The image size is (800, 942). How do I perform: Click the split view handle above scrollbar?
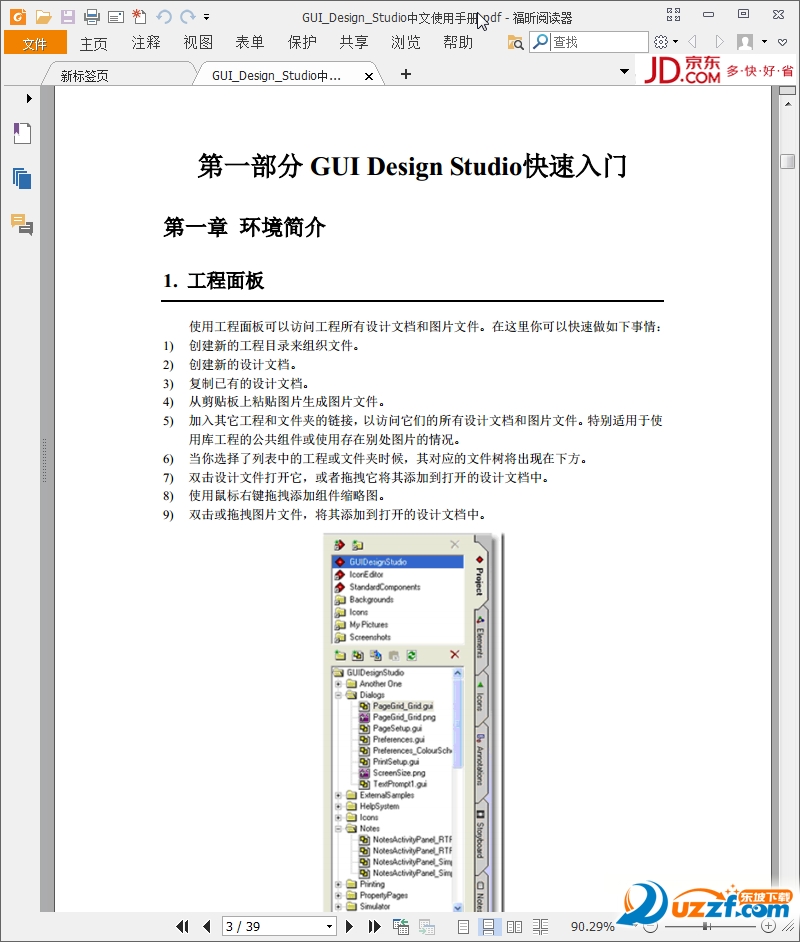787,91
